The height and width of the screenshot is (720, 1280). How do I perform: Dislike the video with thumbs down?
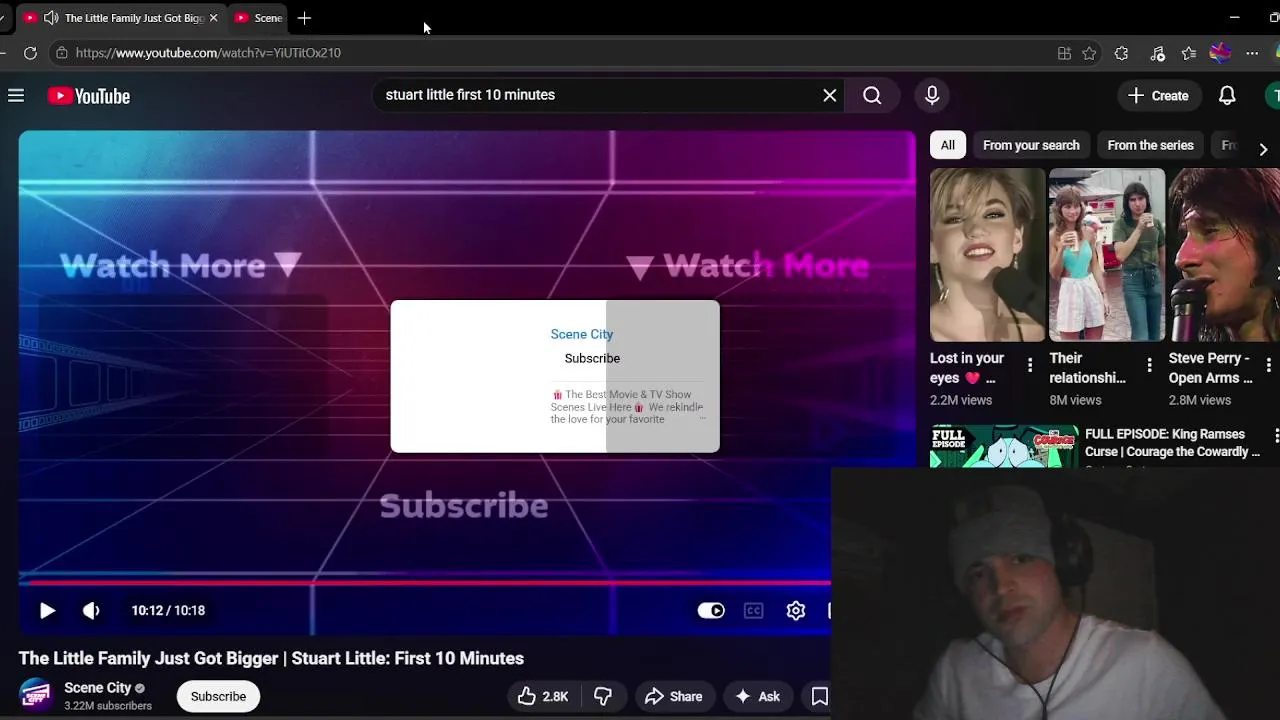603,696
